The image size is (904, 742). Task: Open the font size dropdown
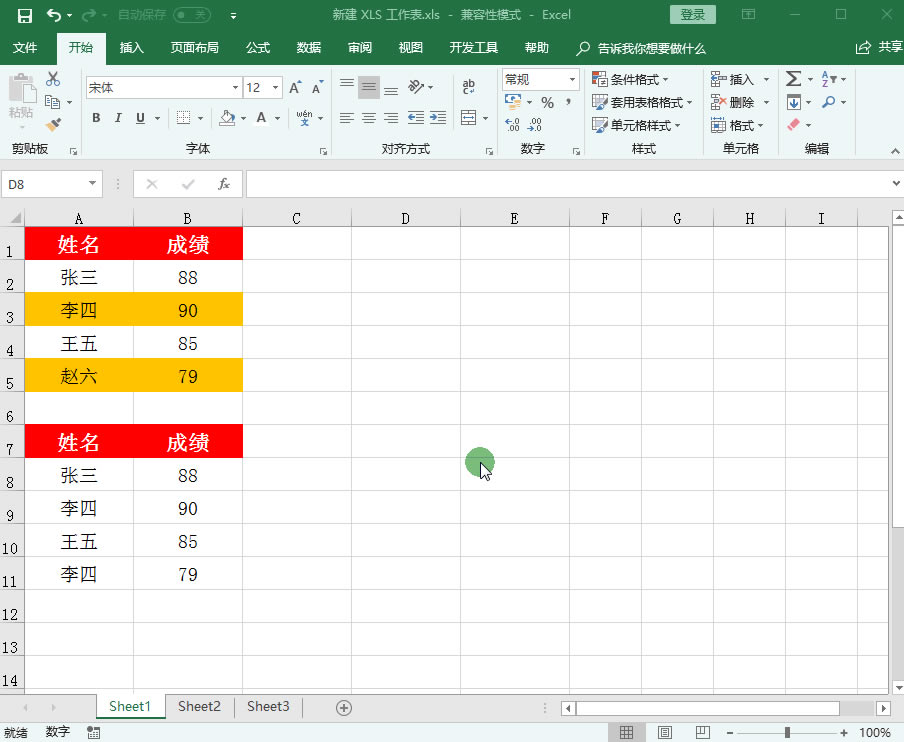[x=273, y=87]
